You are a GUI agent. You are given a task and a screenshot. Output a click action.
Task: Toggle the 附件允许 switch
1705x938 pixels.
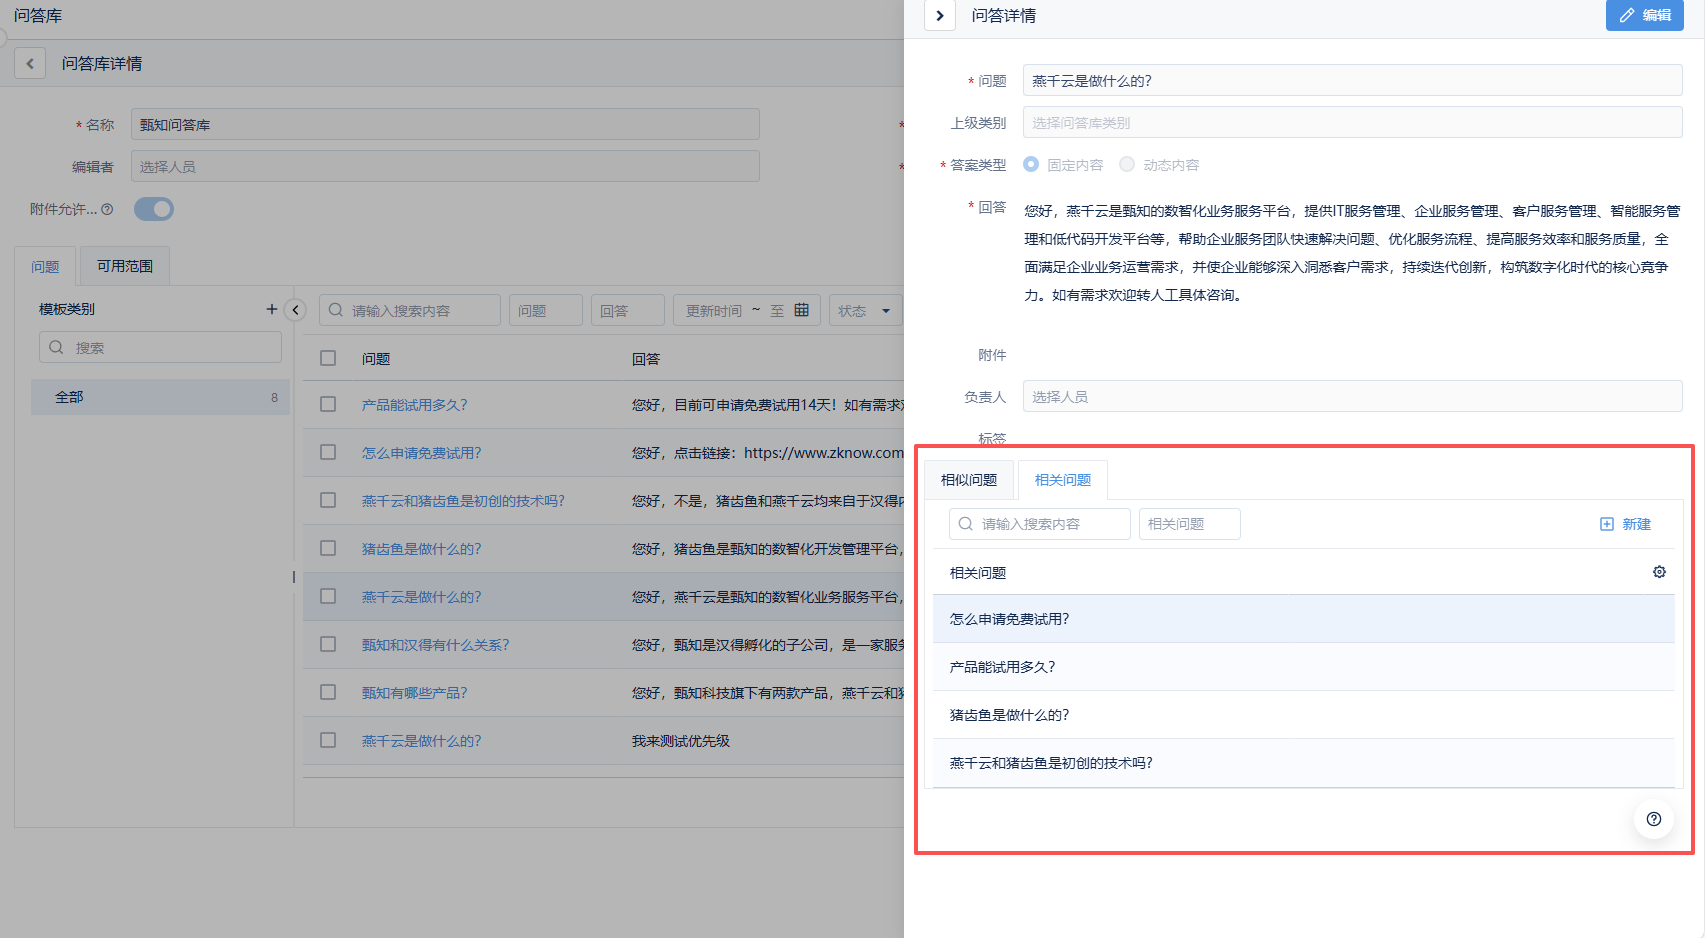point(154,209)
